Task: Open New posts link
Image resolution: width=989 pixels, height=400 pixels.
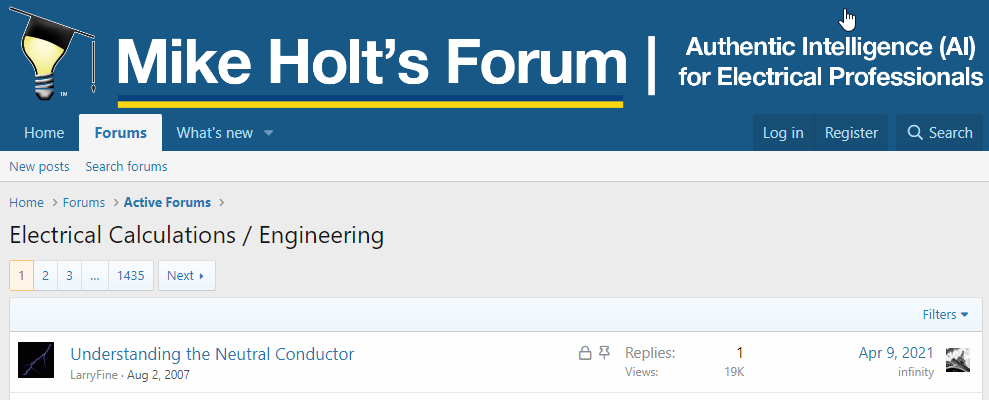Action: pyautogui.click(x=39, y=167)
